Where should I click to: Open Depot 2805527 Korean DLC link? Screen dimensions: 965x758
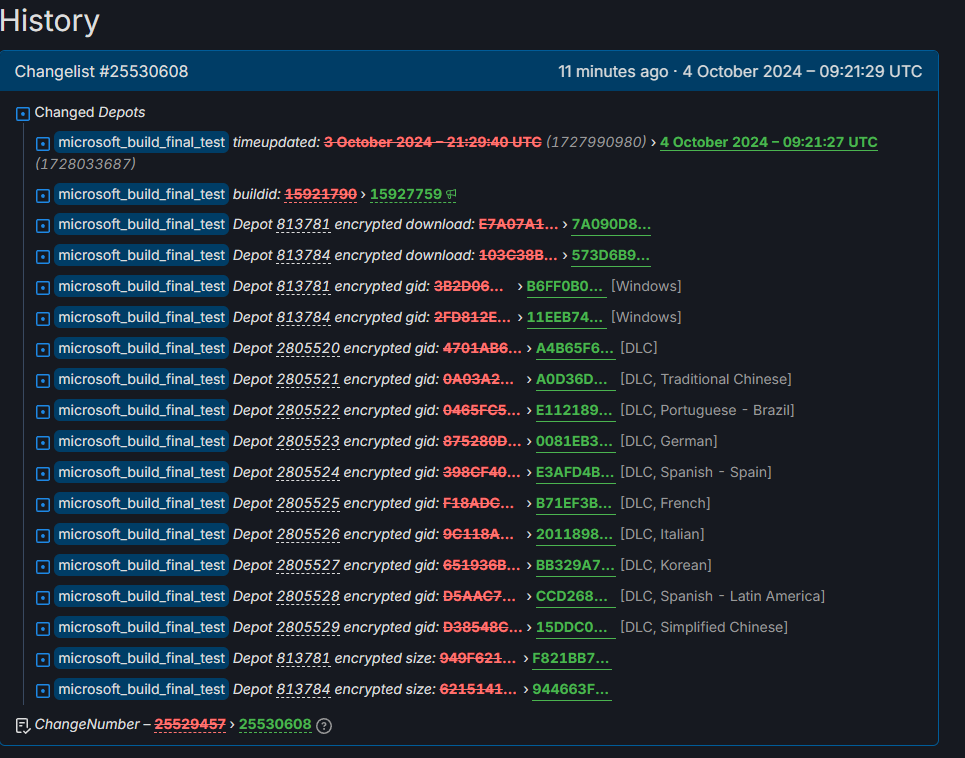point(308,565)
